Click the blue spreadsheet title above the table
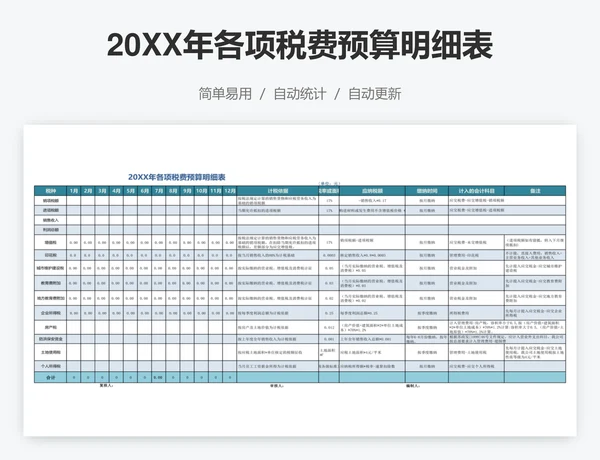The height and width of the screenshot is (460, 600). pyautogui.click(x=177, y=177)
